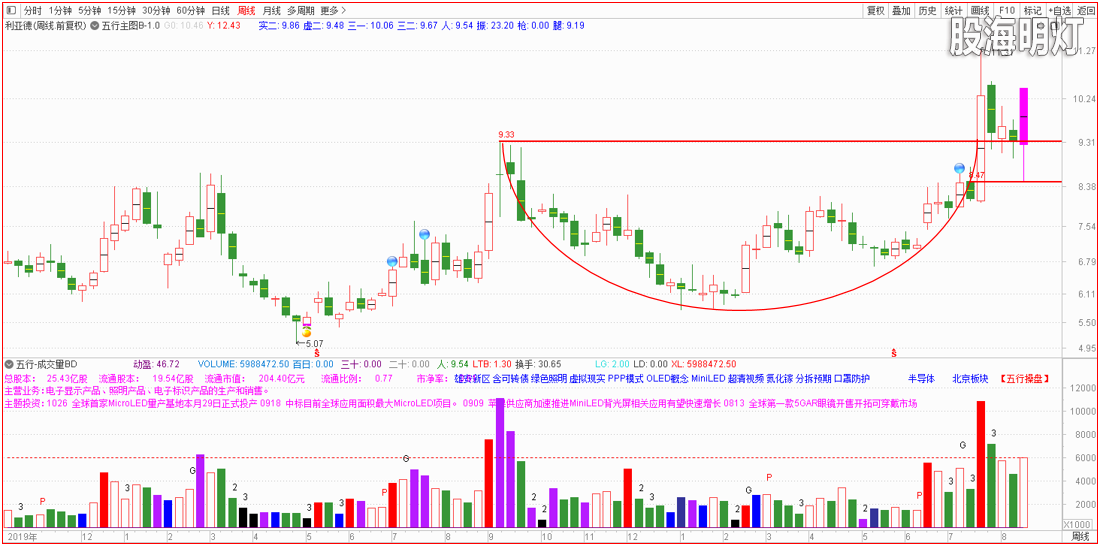
Task: Click 返回 to go back
Action: coord(1085,11)
